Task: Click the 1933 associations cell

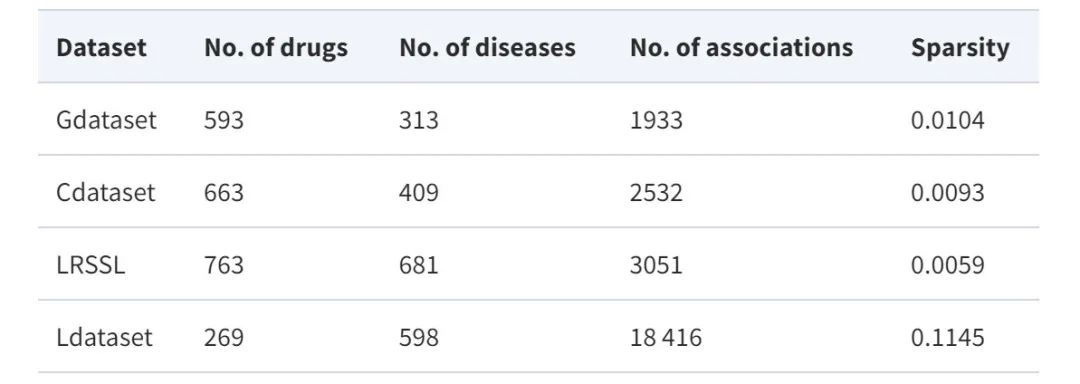Action: [656, 120]
